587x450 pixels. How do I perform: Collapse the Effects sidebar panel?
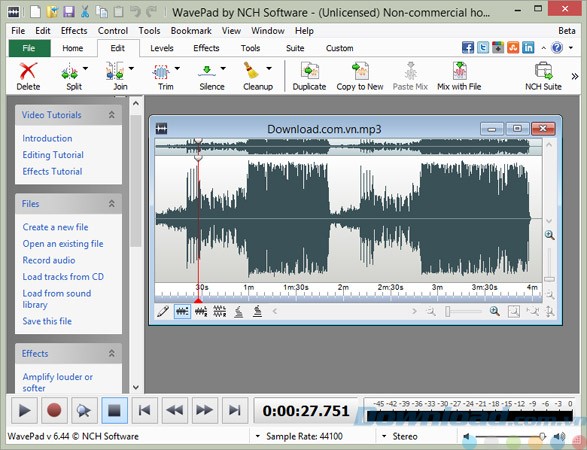(112, 353)
